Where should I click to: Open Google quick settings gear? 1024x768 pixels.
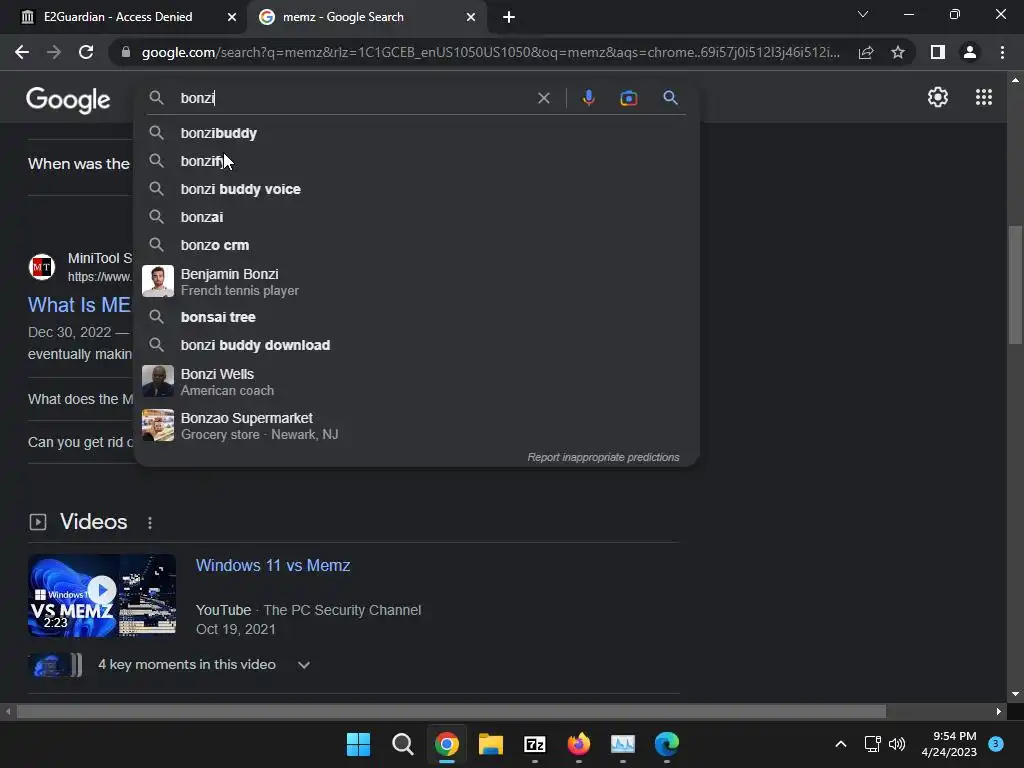[938, 97]
